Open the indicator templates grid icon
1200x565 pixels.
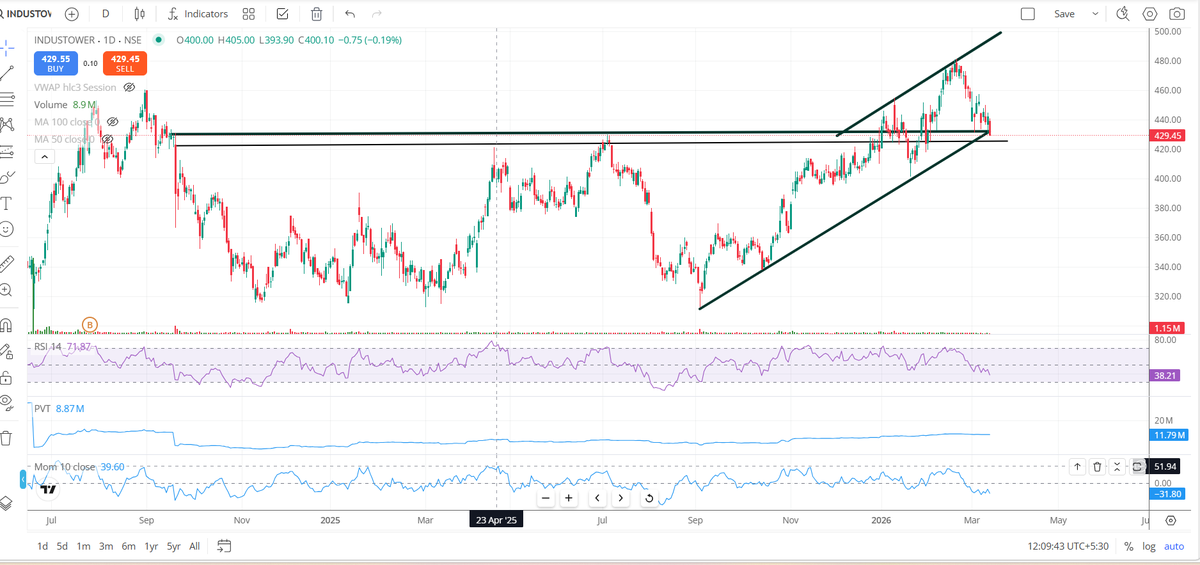(x=249, y=14)
